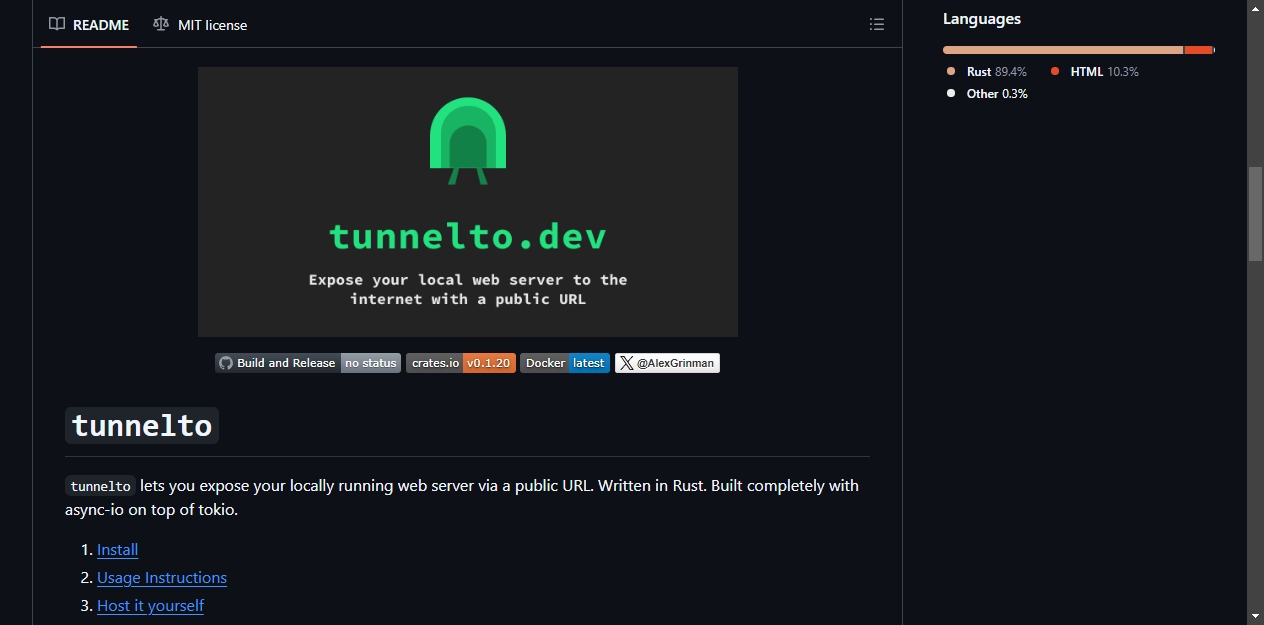
Task: Click the book icon beside README
Action: (x=57, y=24)
